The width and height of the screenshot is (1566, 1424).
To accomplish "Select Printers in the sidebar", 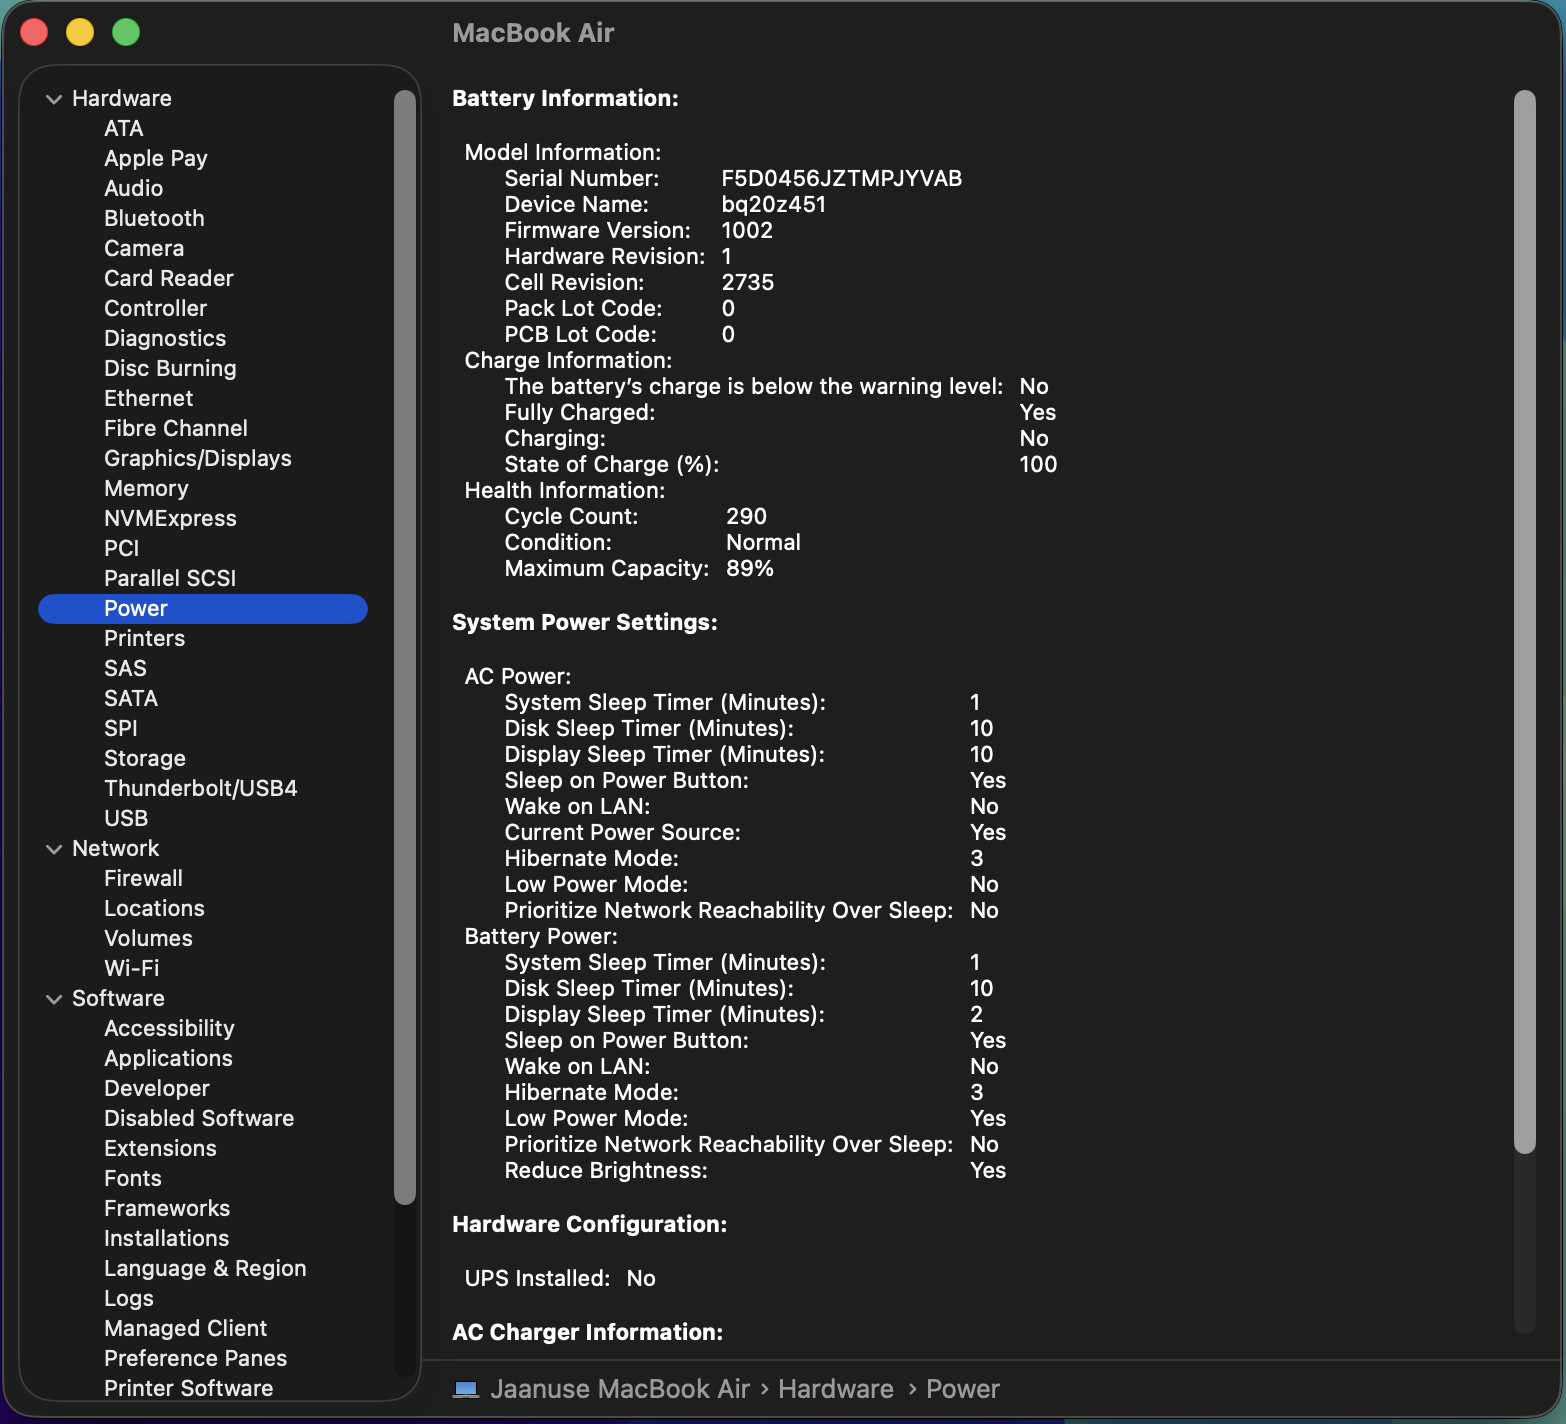I will (x=145, y=638).
